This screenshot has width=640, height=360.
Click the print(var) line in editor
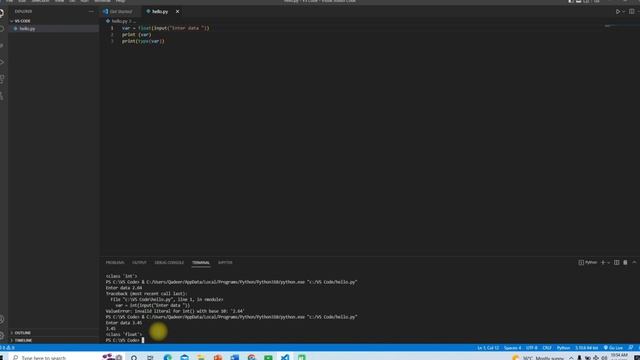[x=136, y=35]
